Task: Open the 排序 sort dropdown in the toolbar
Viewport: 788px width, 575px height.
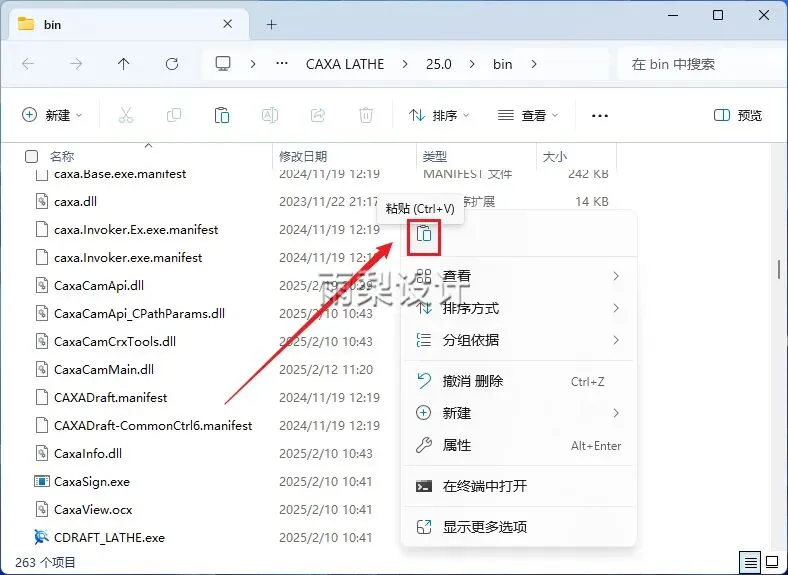Action: (439, 116)
